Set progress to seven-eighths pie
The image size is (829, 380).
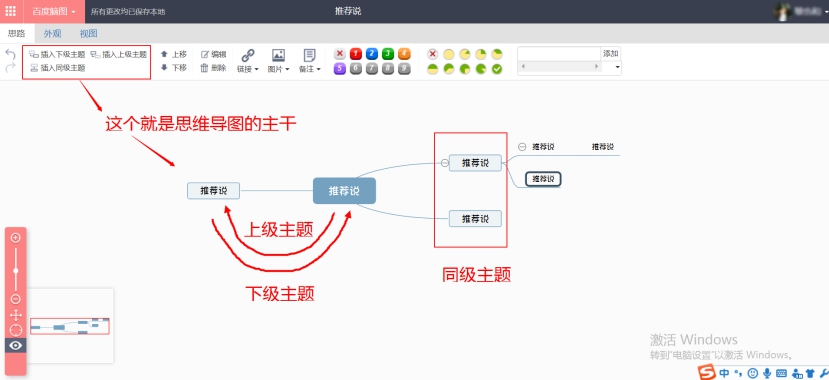click(x=481, y=69)
